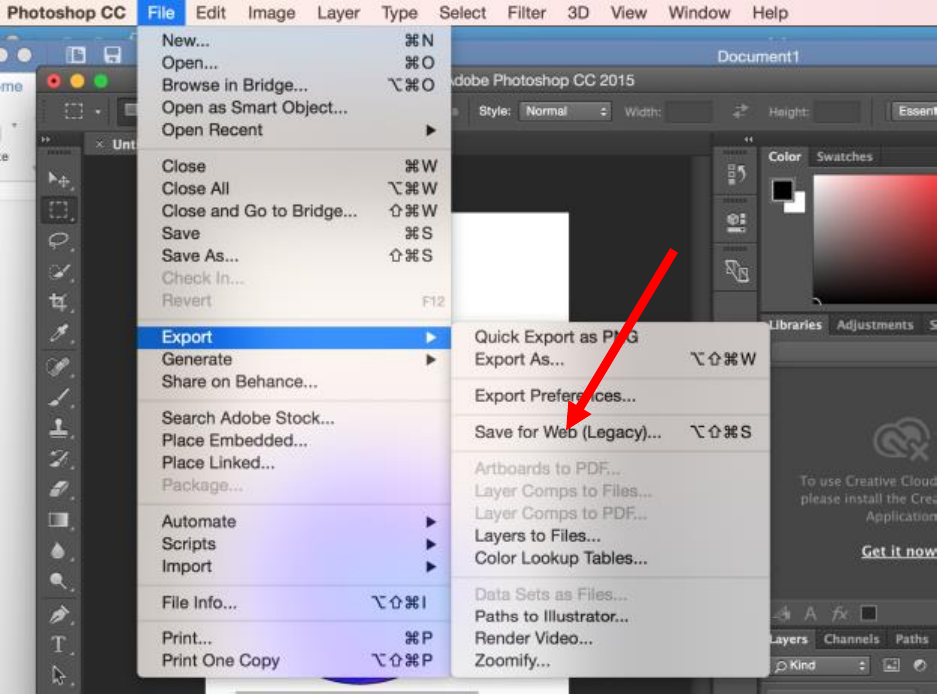Select the Eyedropper tool

point(59,333)
